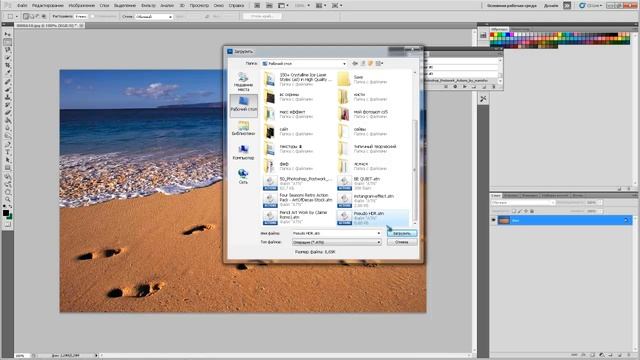Toggle Quick Mask mode in toolbox
Image resolution: width=640 pixels, height=360 pixels.
7,224
